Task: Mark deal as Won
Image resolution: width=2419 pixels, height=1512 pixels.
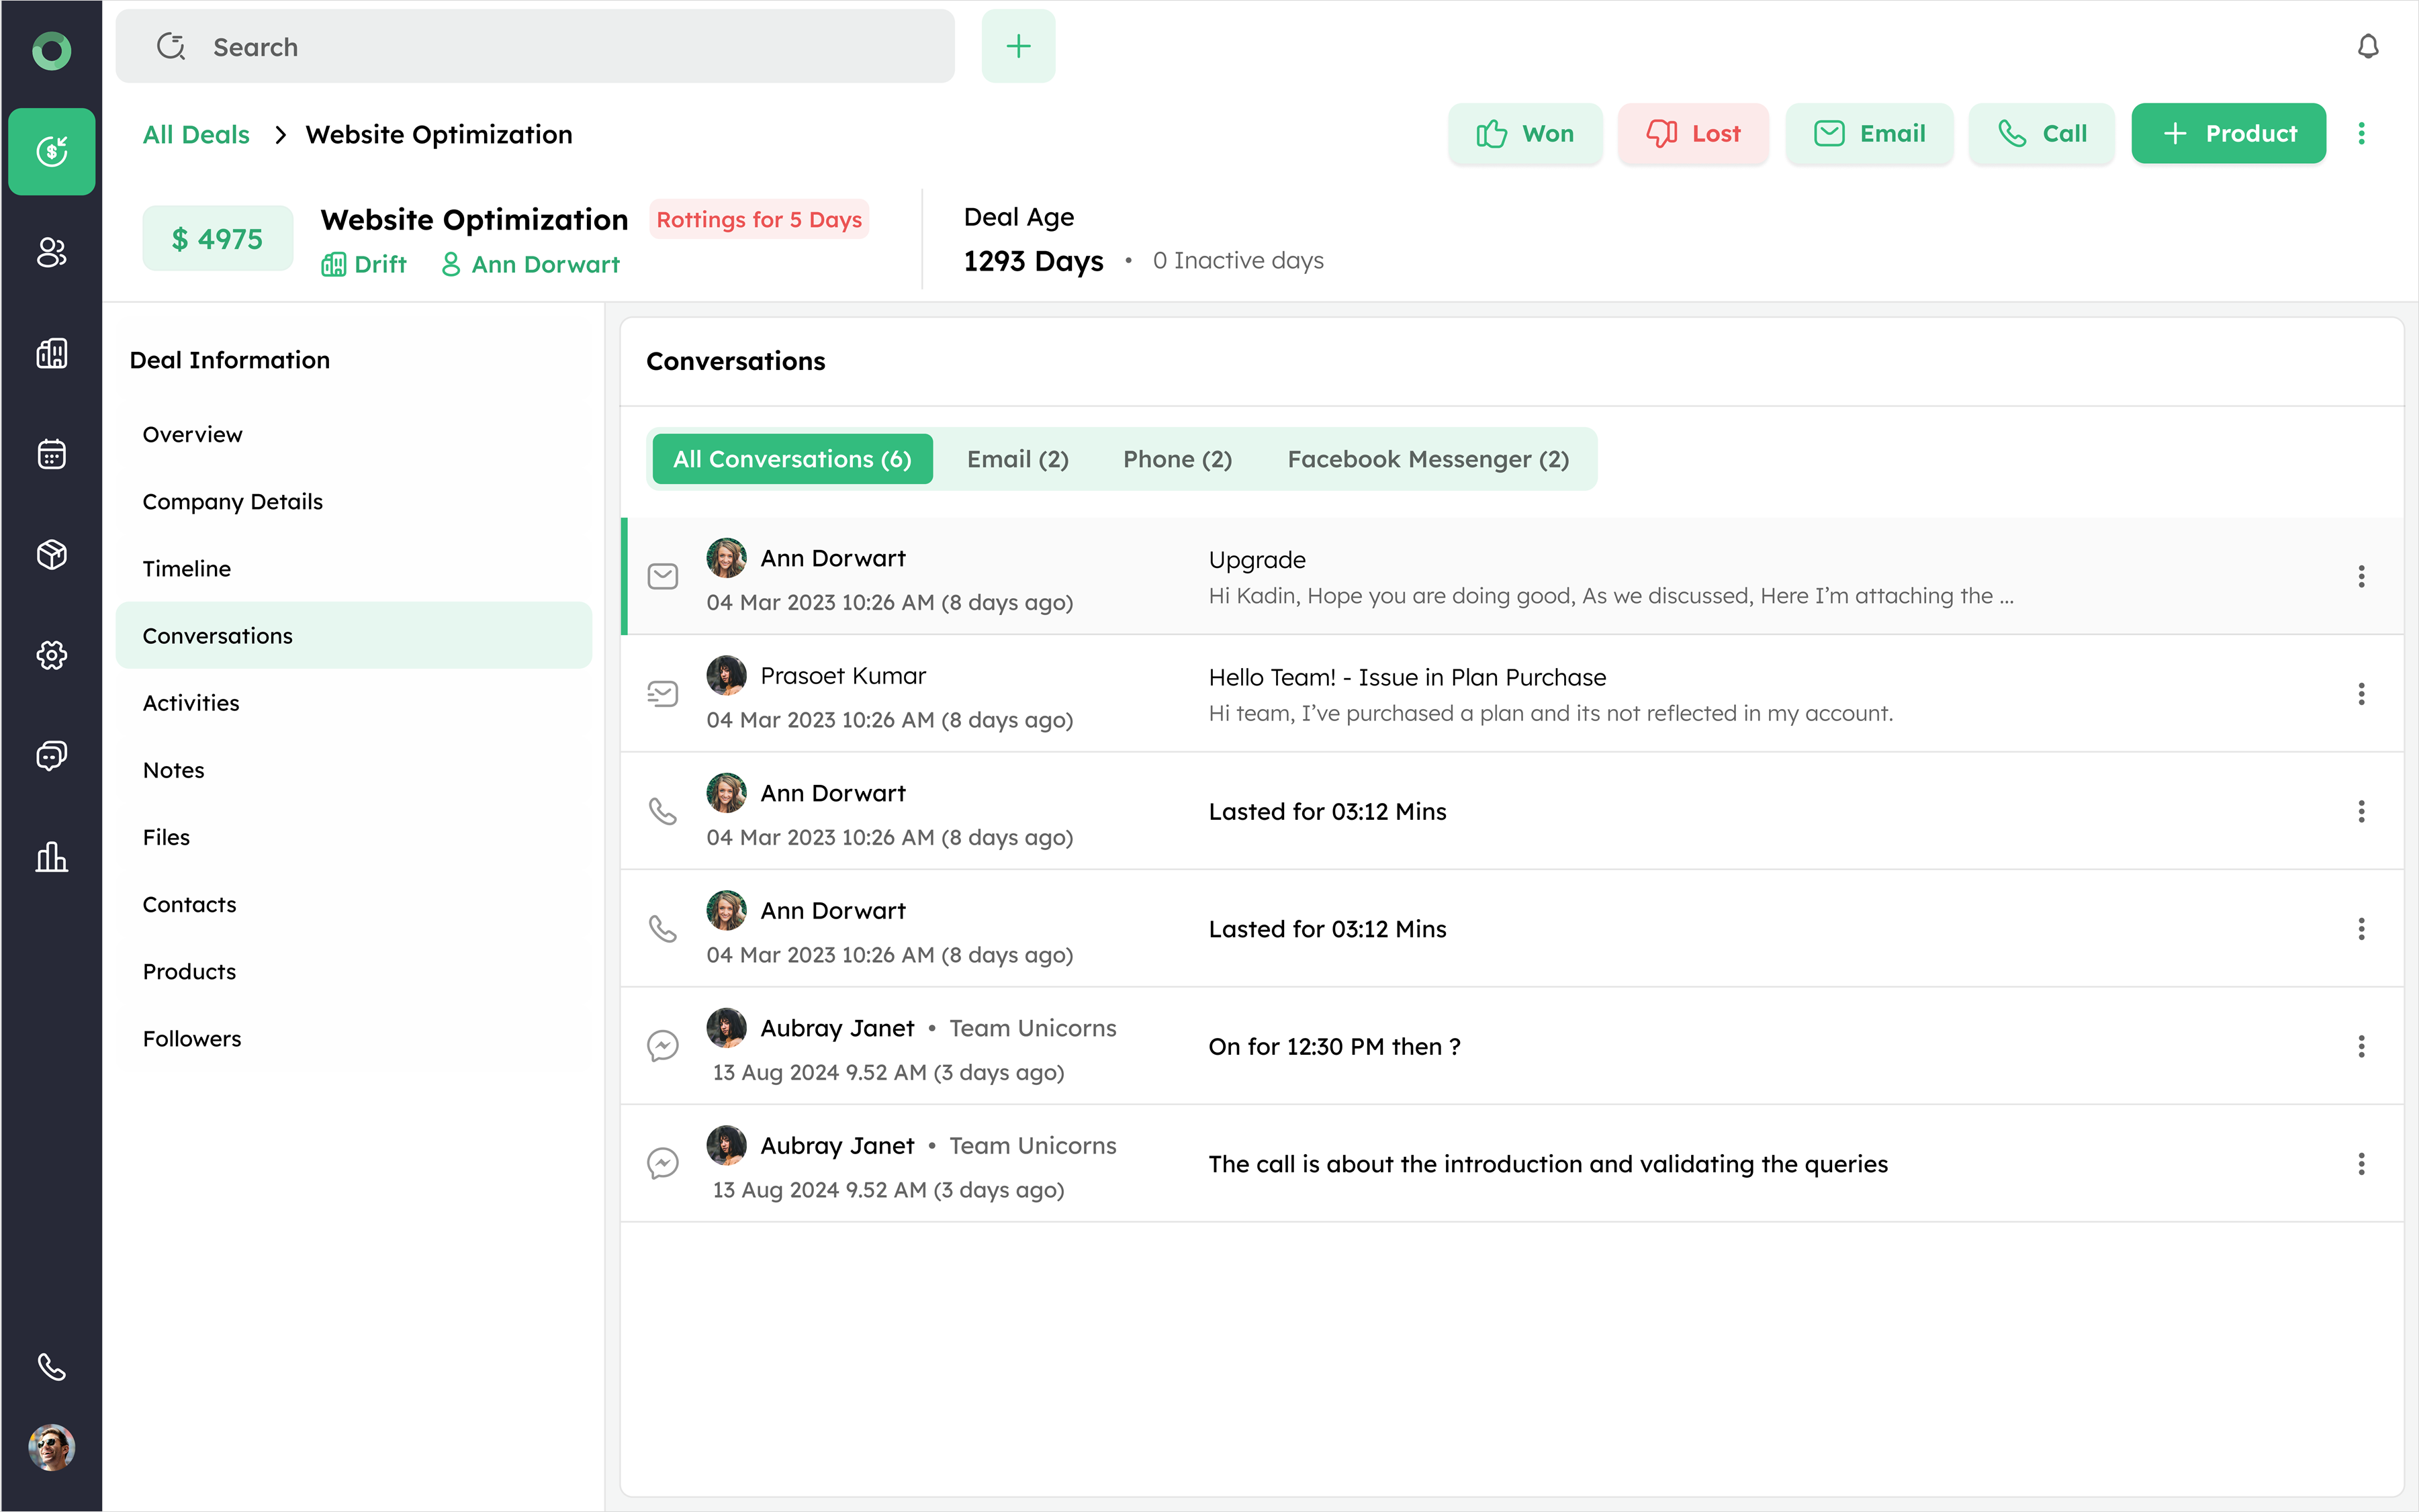Action: (x=1524, y=134)
